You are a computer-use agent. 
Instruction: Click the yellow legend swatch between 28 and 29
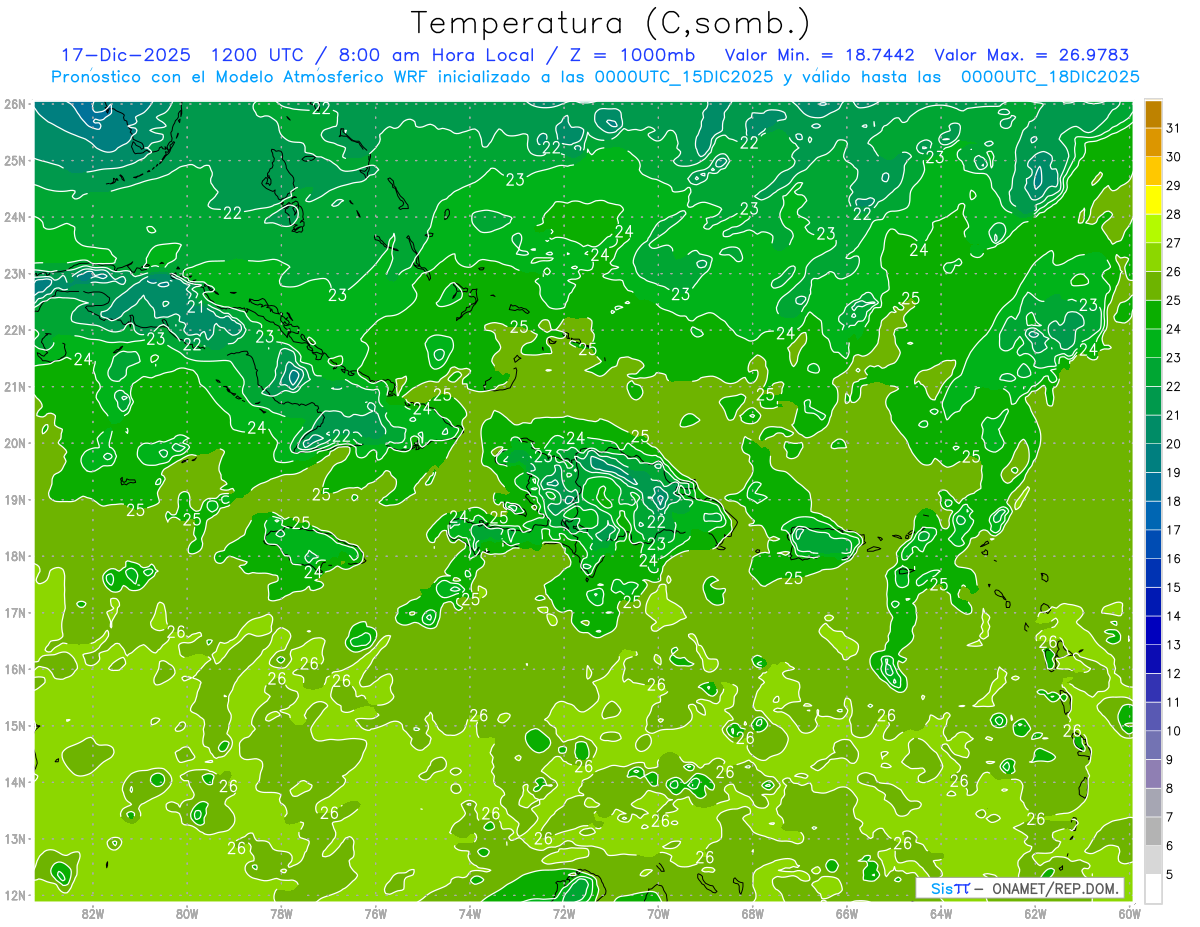tap(1153, 200)
